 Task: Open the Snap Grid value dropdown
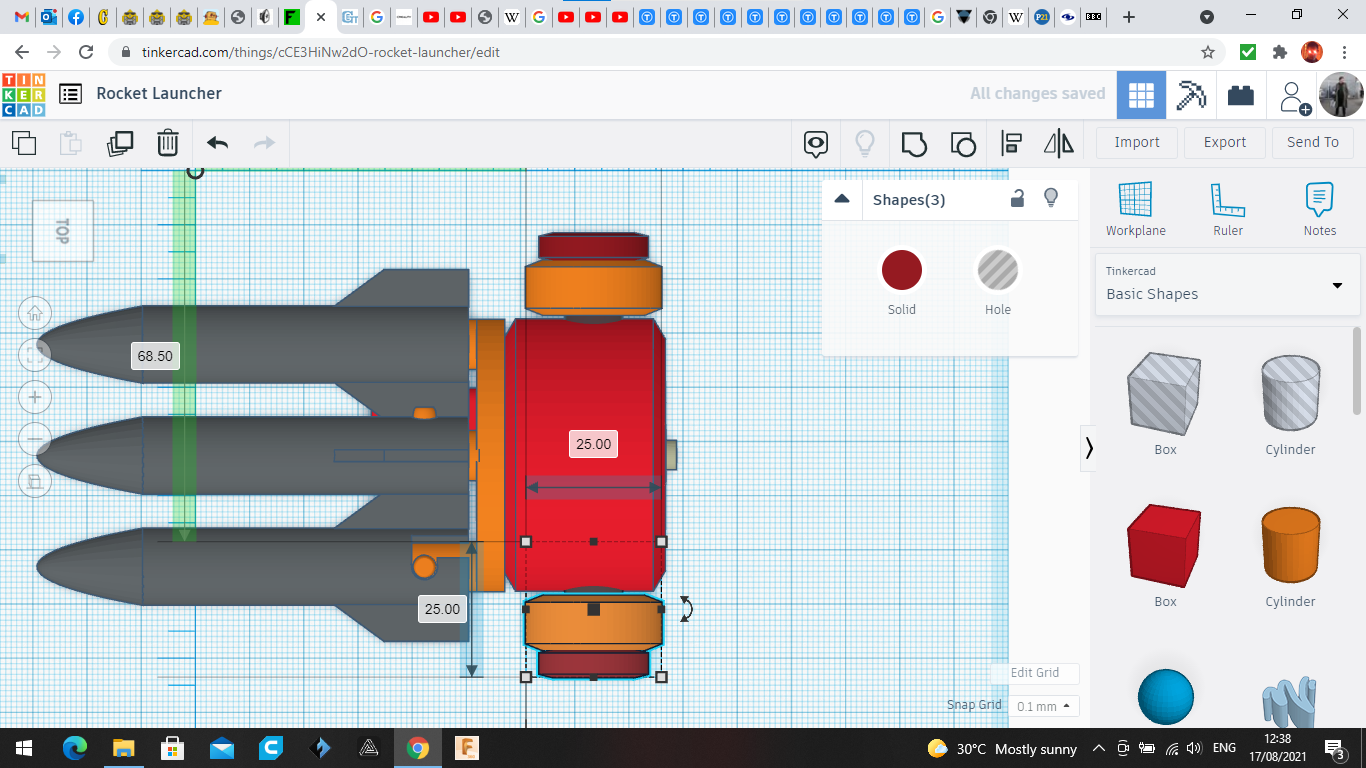1042,706
